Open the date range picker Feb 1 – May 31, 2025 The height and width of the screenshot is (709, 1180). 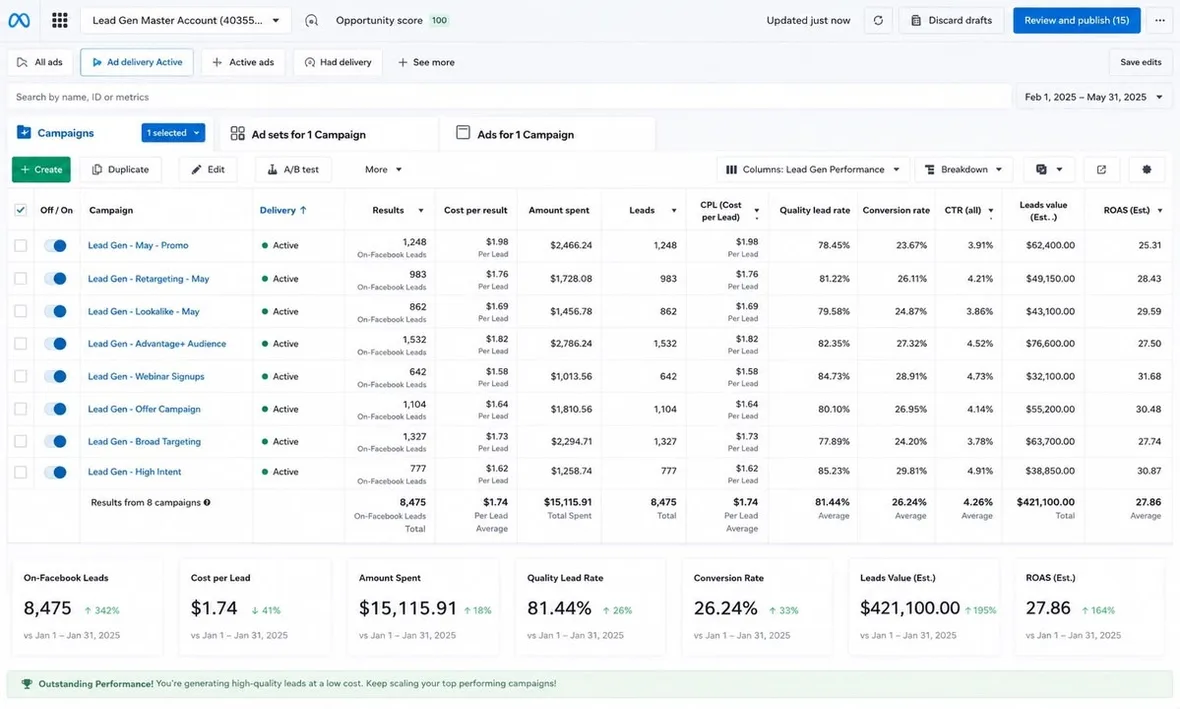(x=1093, y=96)
